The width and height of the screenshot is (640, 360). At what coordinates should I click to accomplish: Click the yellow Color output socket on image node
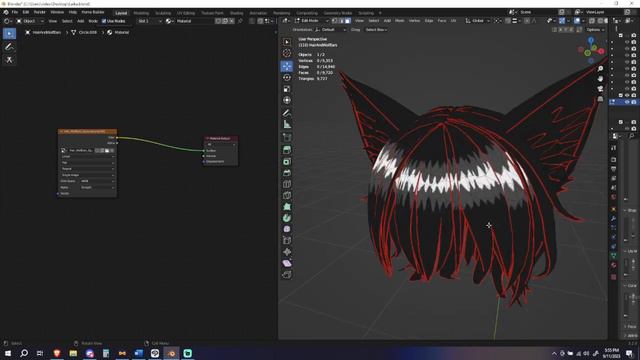117,138
